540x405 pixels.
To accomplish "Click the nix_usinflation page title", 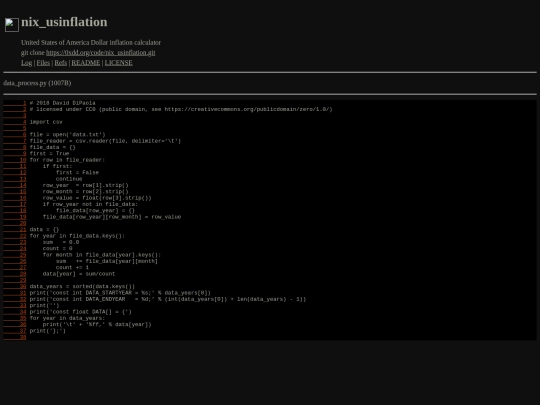I will pyautogui.click(x=64, y=22).
